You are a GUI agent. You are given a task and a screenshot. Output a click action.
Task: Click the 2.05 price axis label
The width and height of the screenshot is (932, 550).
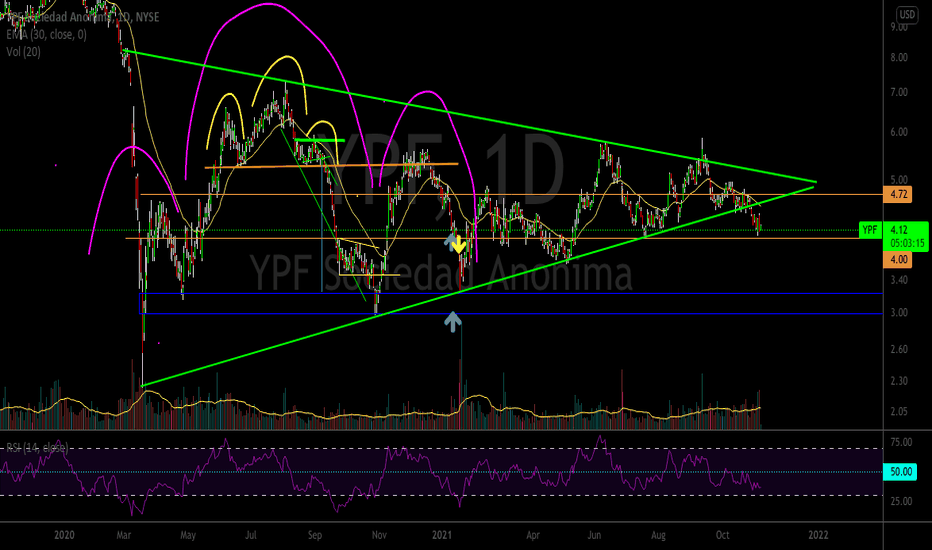tap(899, 411)
